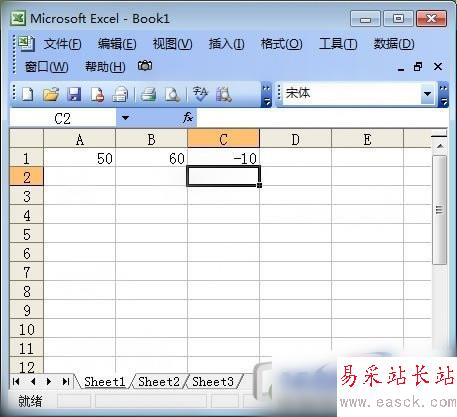Restore the workbook window inside Excel
This screenshot has width=457, height=417.
[x=418, y=67]
